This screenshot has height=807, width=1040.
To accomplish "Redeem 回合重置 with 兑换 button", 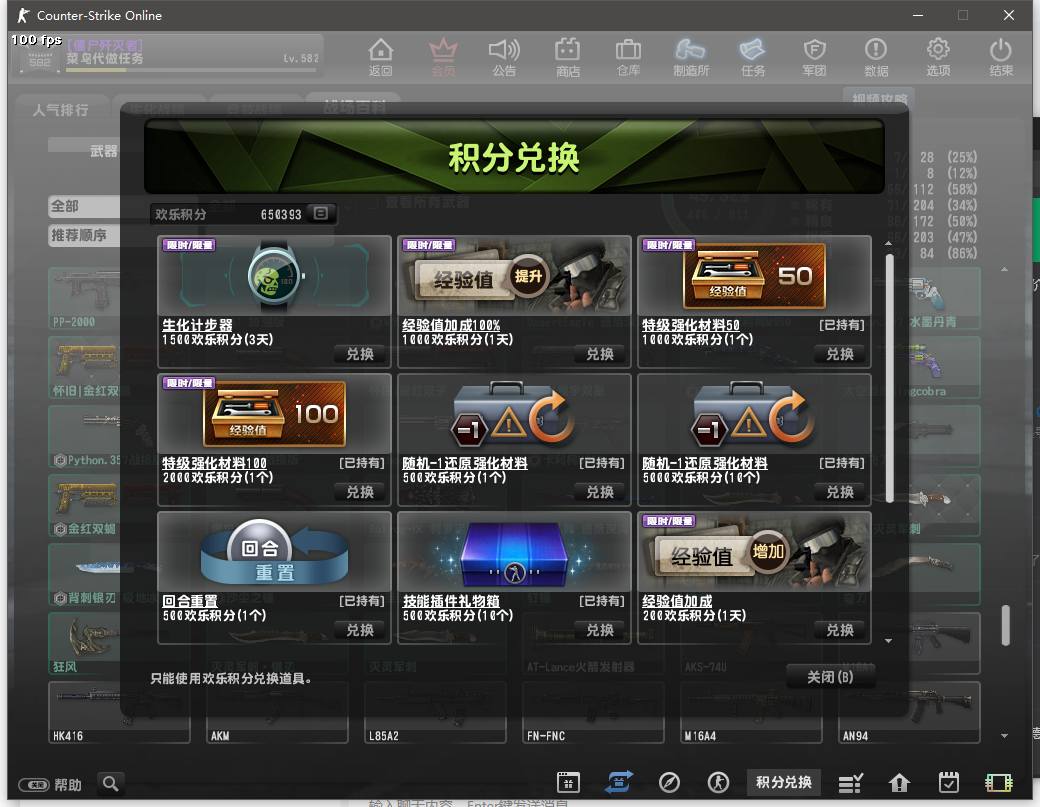I will point(360,630).
